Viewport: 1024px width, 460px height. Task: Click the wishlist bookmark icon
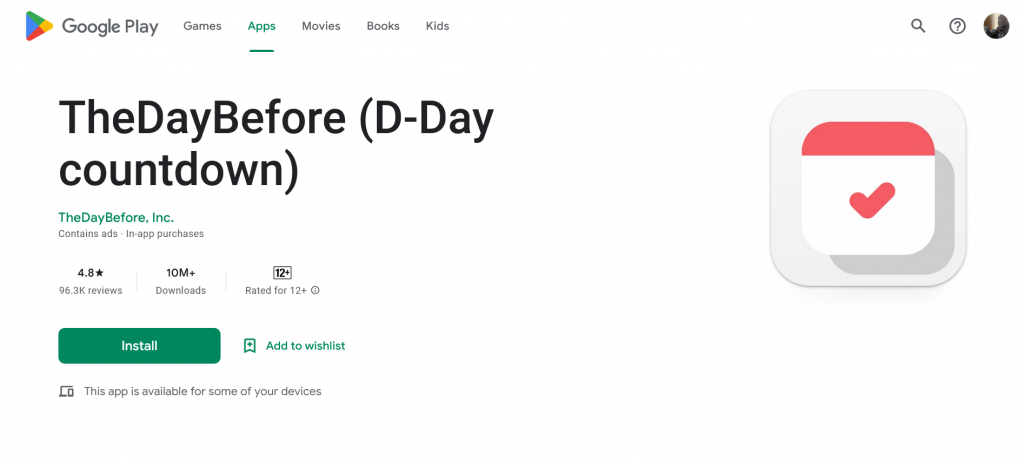pyautogui.click(x=249, y=346)
